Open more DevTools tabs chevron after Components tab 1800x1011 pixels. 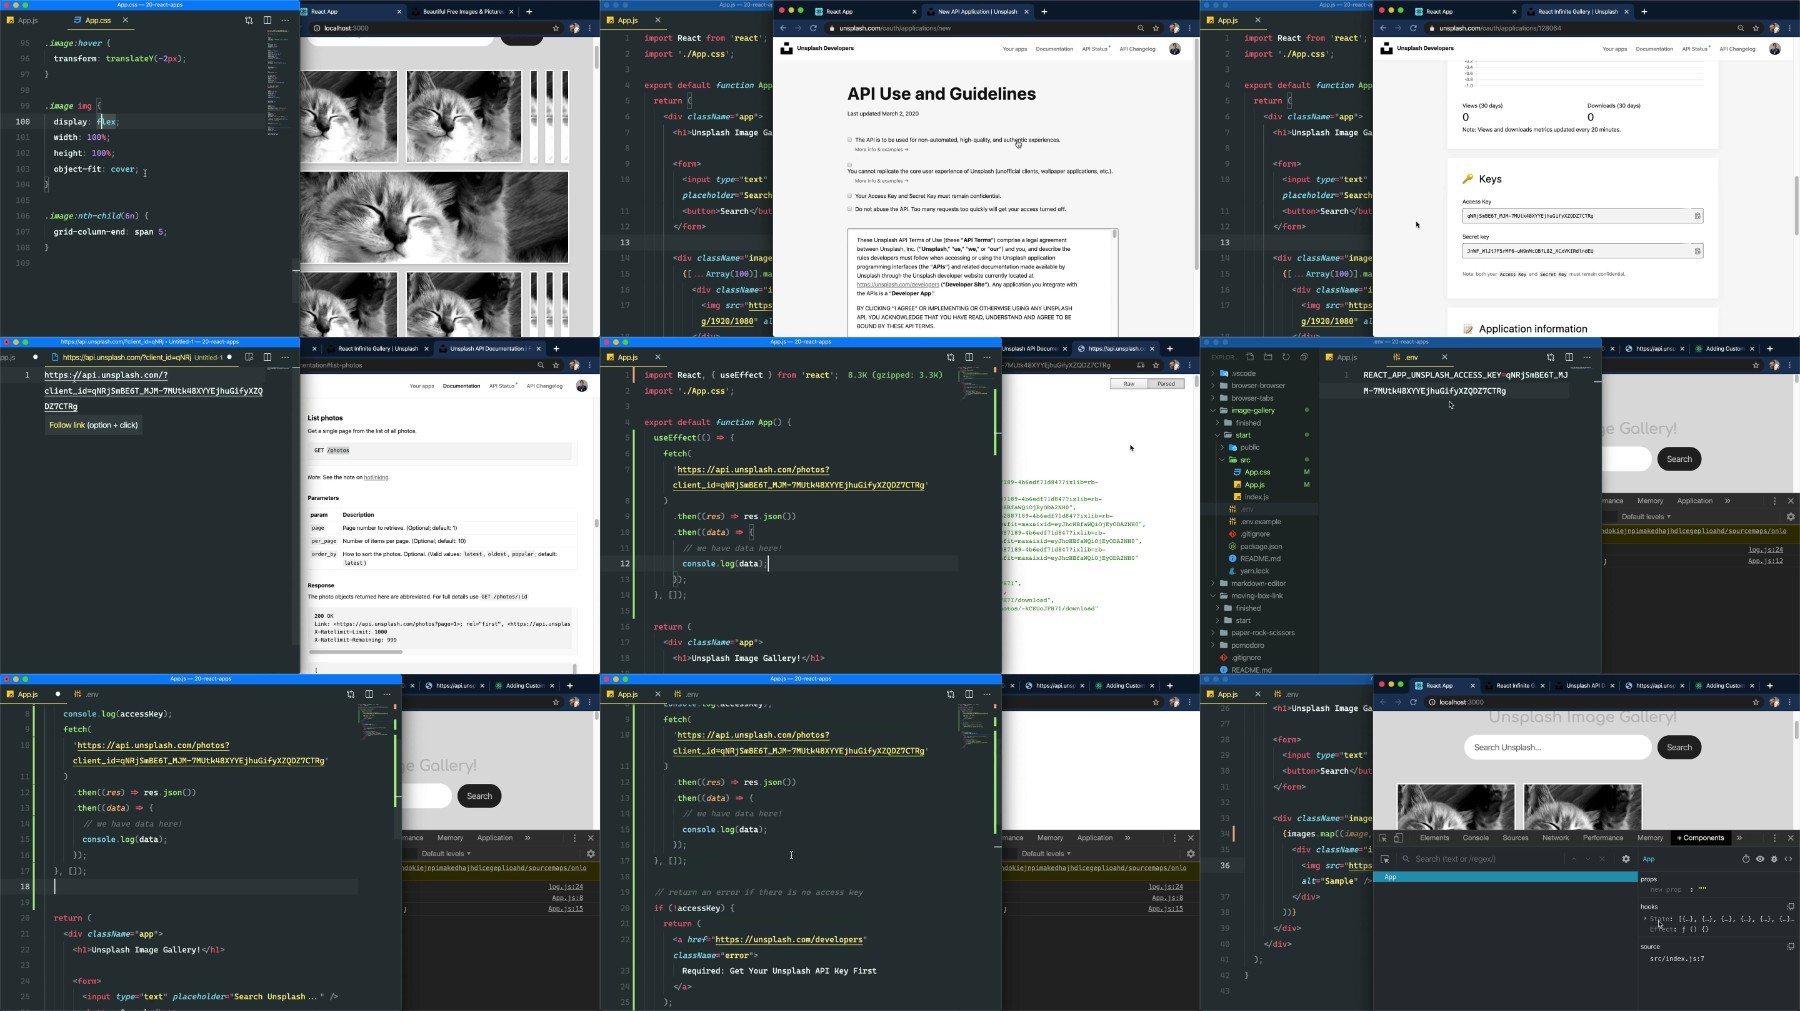[1739, 838]
